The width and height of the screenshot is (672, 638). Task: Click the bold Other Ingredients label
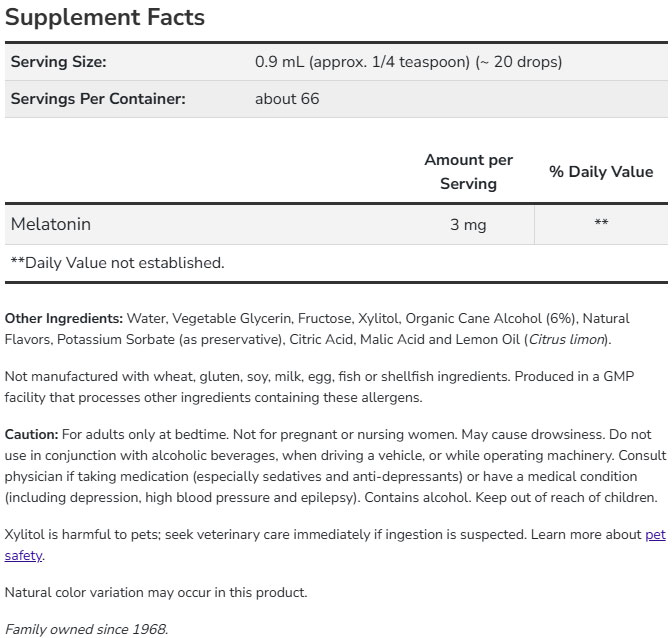[64, 319]
